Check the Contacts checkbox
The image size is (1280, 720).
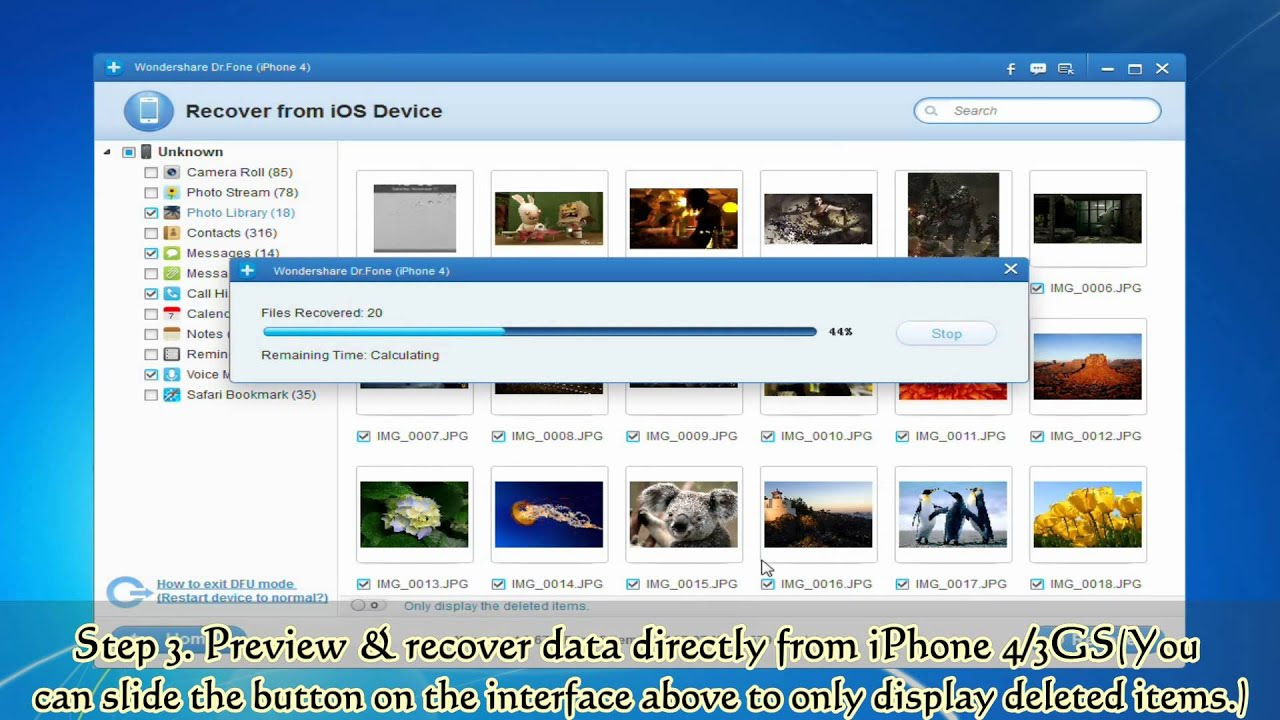click(151, 233)
